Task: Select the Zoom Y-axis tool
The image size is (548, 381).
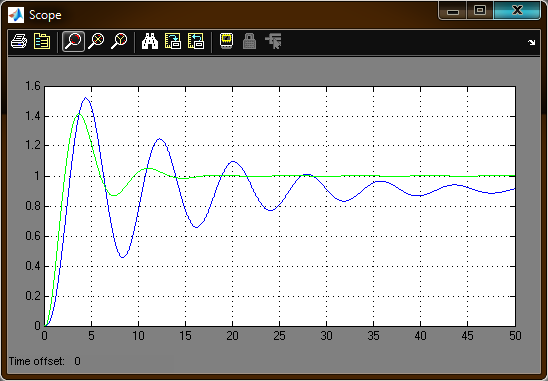Action: pos(119,41)
